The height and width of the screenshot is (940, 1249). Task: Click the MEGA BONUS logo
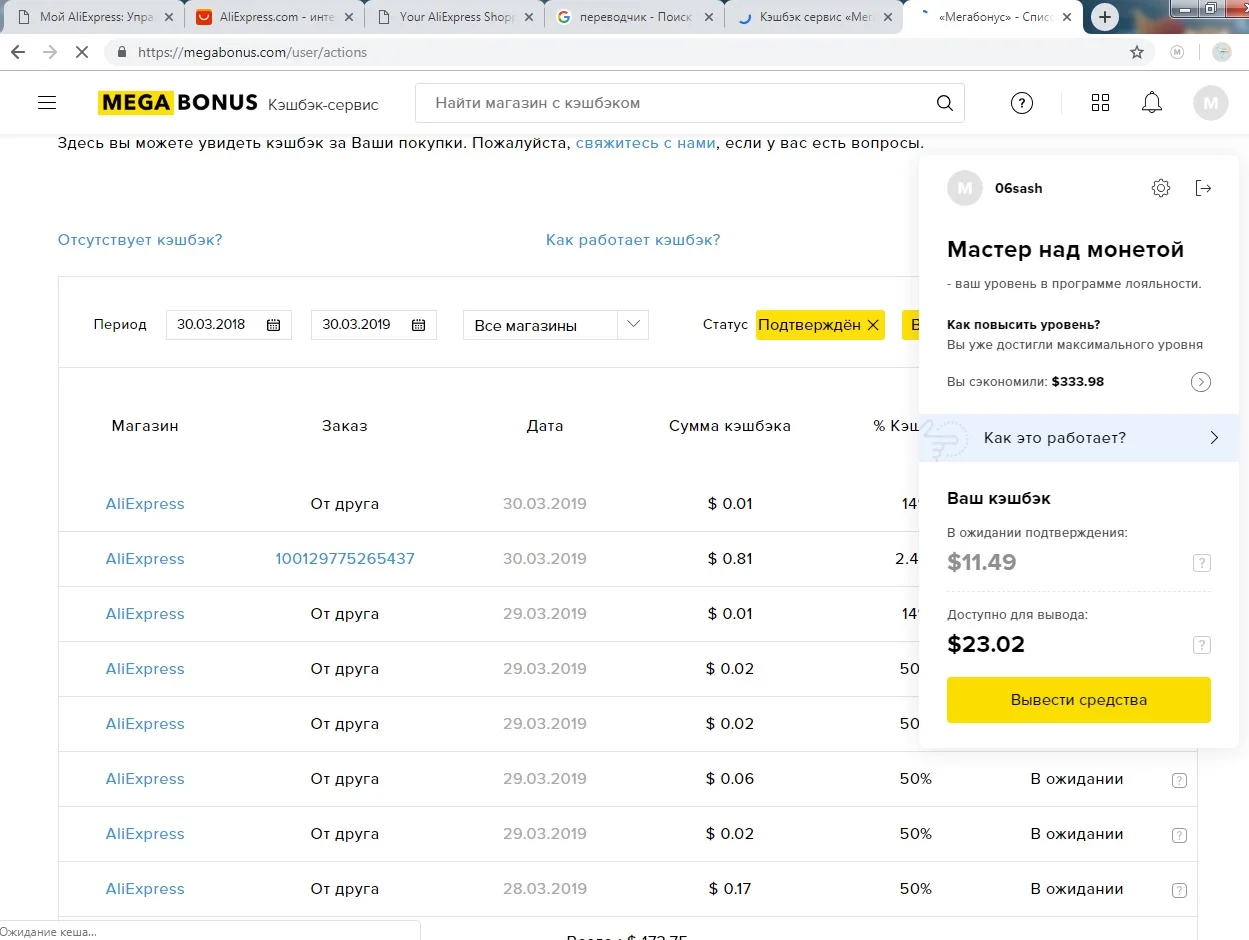[177, 102]
